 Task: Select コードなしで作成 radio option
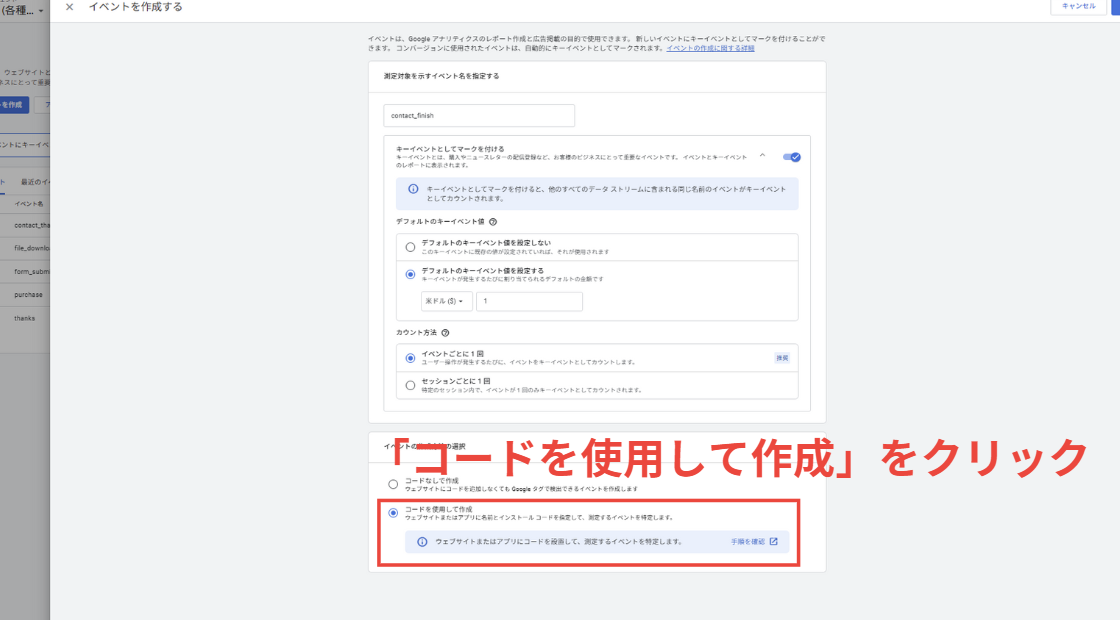pyautogui.click(x=393, y=484)
